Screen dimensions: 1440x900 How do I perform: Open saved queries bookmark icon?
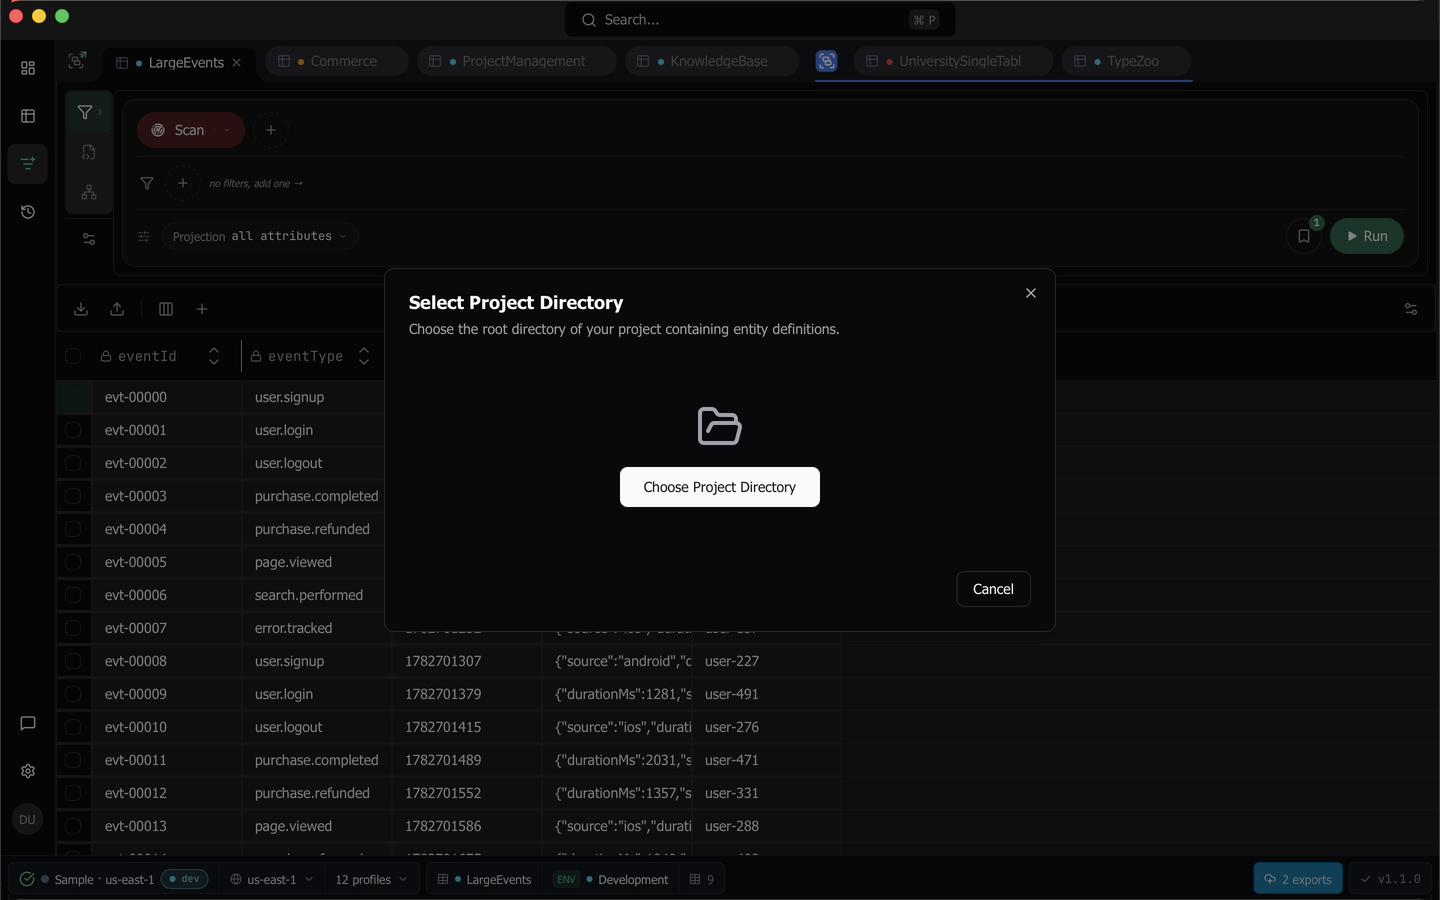point(1304,237)
